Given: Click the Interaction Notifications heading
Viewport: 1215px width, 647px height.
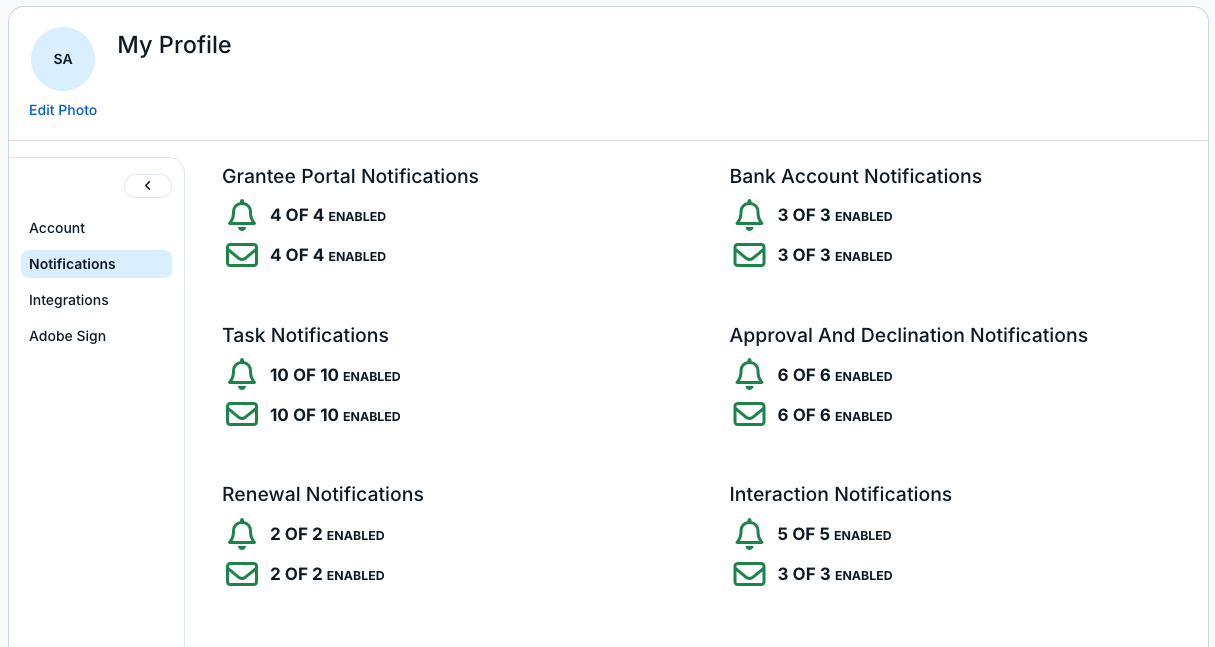Looking at the screenshot, I should [841, 494].
